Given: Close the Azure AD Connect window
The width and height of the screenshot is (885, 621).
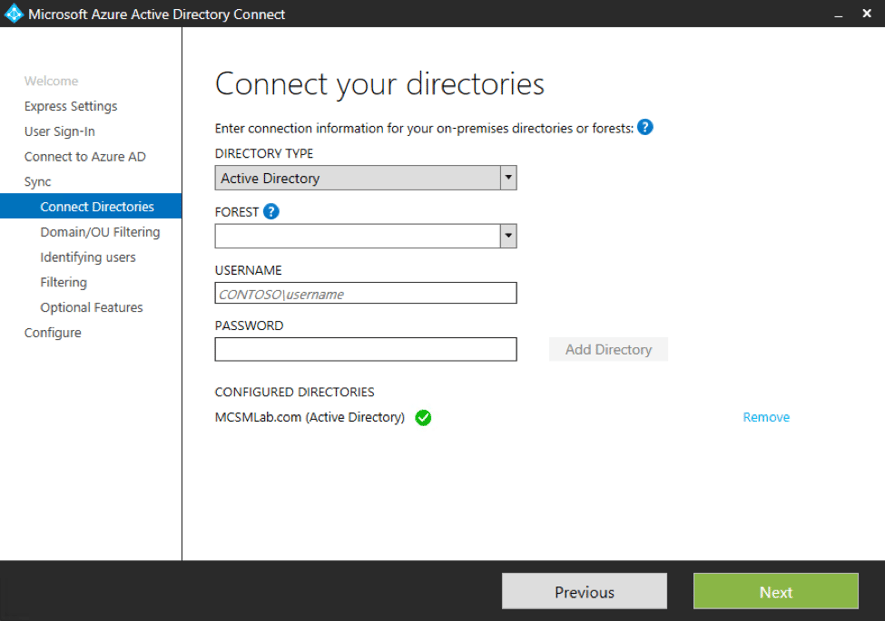Looking at the screenshot, I should 867,13.
